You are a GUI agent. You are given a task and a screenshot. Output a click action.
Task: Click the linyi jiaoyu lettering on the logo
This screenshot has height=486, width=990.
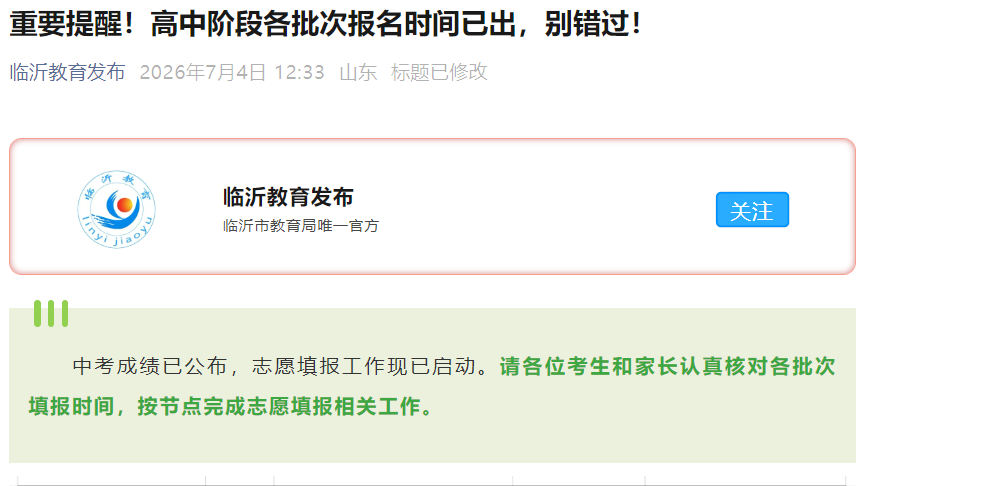click(117, 237)
